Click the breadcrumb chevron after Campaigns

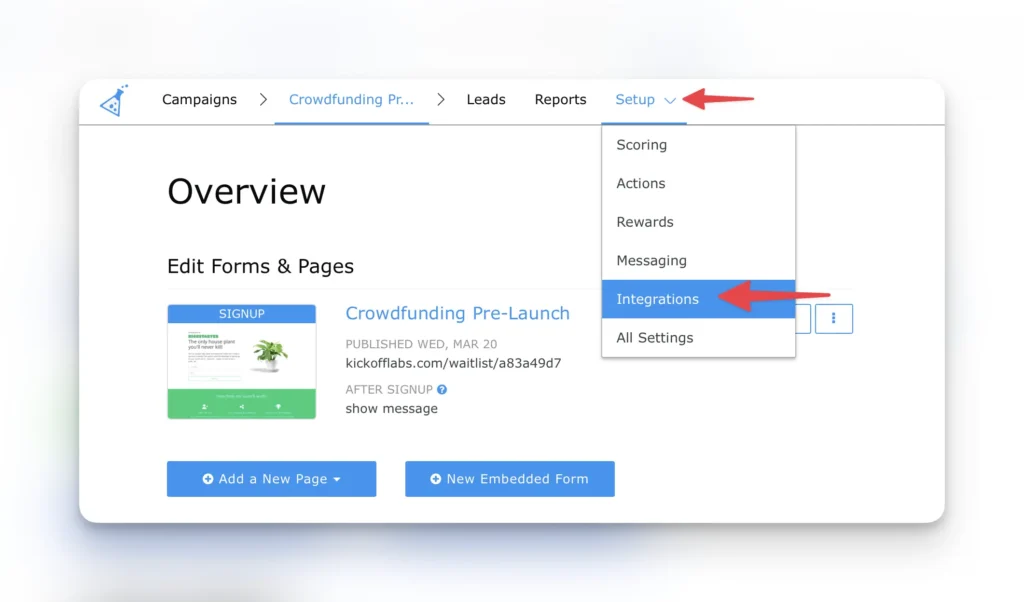[x=263, y=99]
